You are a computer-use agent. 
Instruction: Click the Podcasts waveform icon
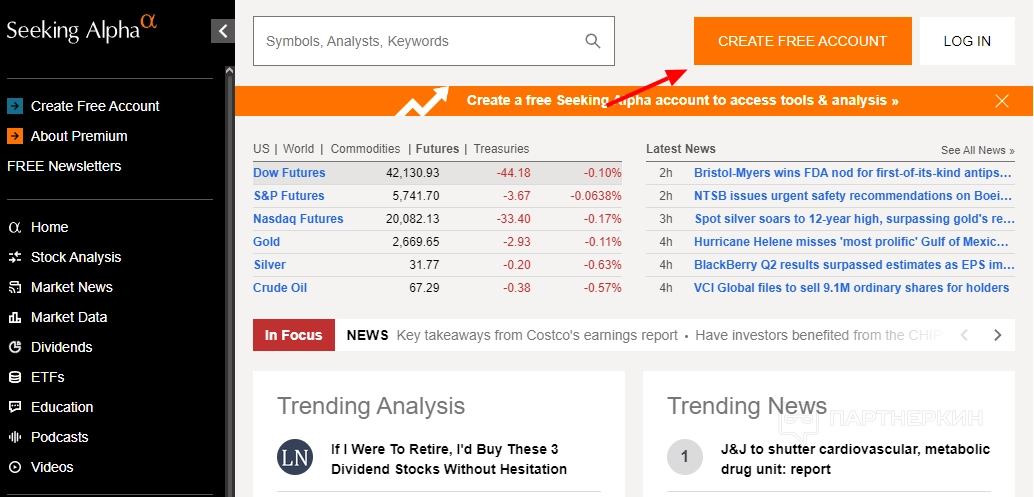pyautogui.click(x=15, y=437)
